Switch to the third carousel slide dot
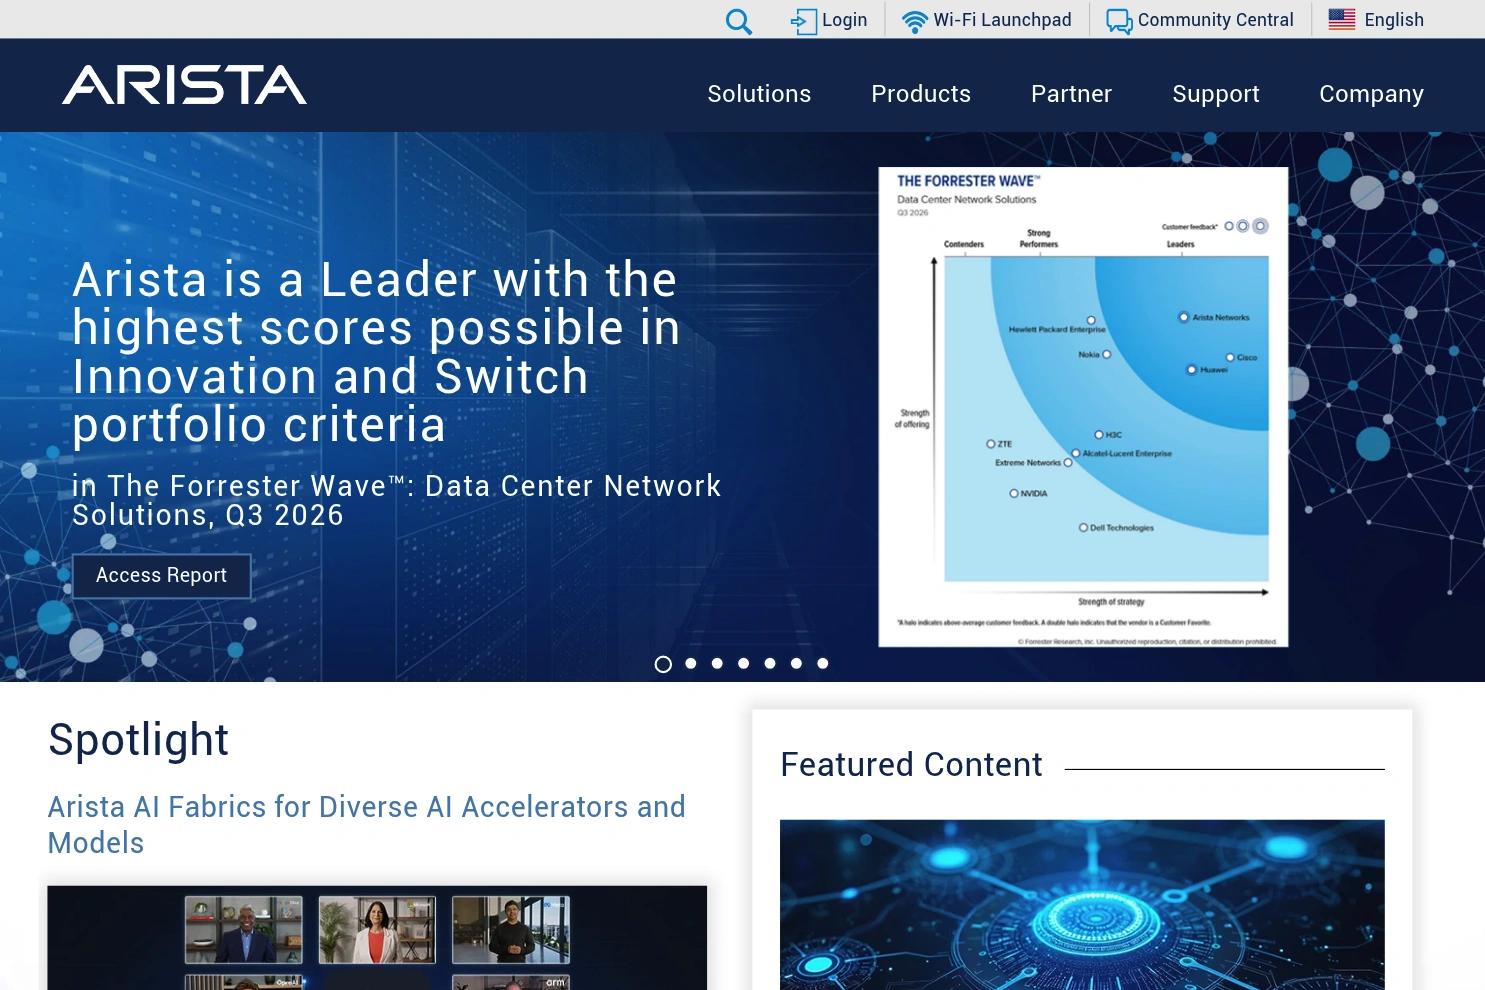The image size is (1485, 990). [717, 663]
